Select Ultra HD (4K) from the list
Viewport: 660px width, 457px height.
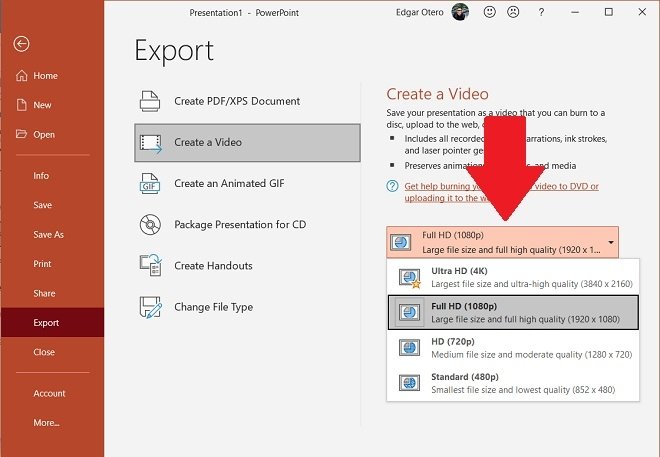tap(513, 277)
